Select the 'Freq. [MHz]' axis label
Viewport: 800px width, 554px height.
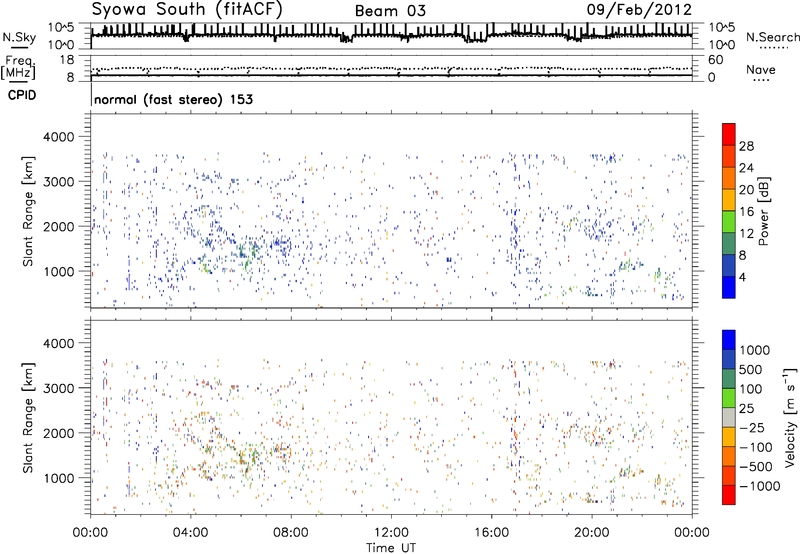coord(20,68)
